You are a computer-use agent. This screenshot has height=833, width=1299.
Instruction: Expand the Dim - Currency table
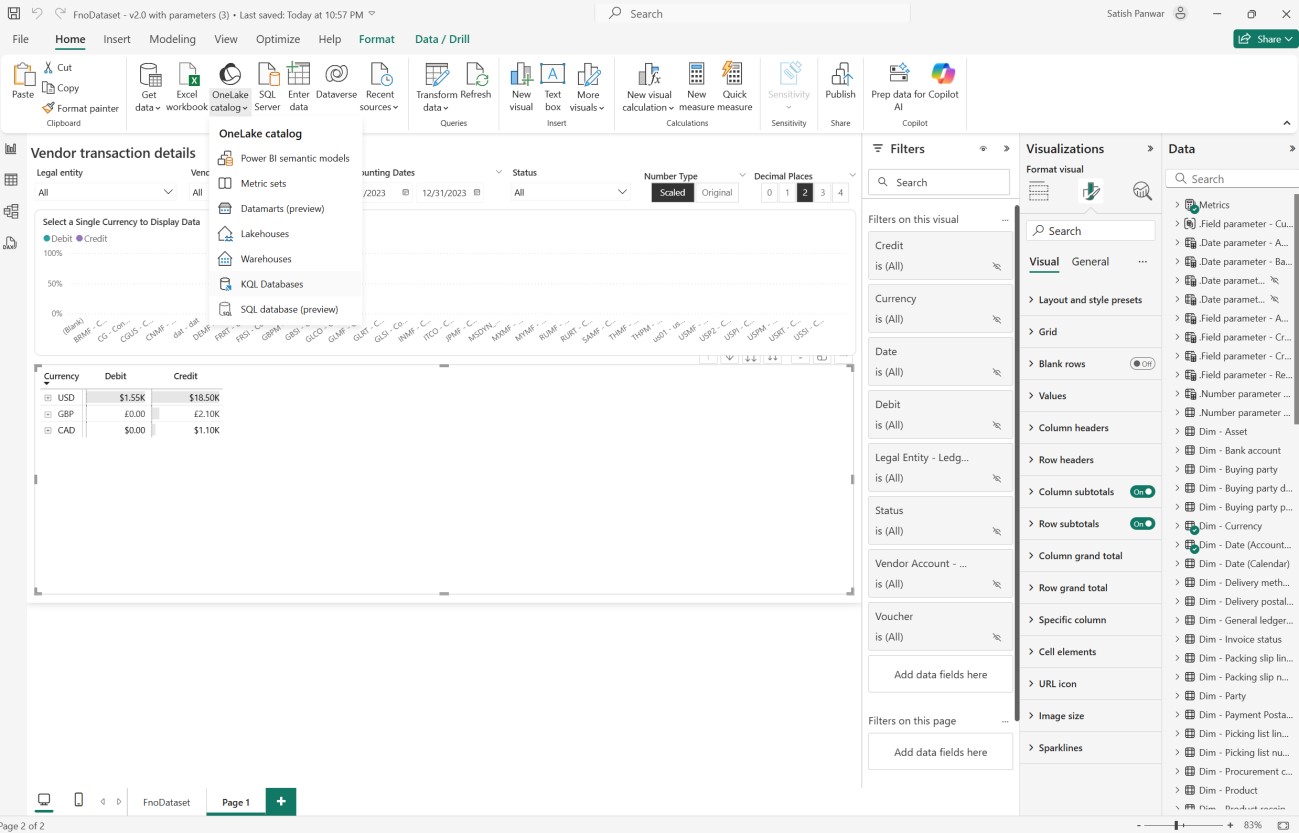1177,526
